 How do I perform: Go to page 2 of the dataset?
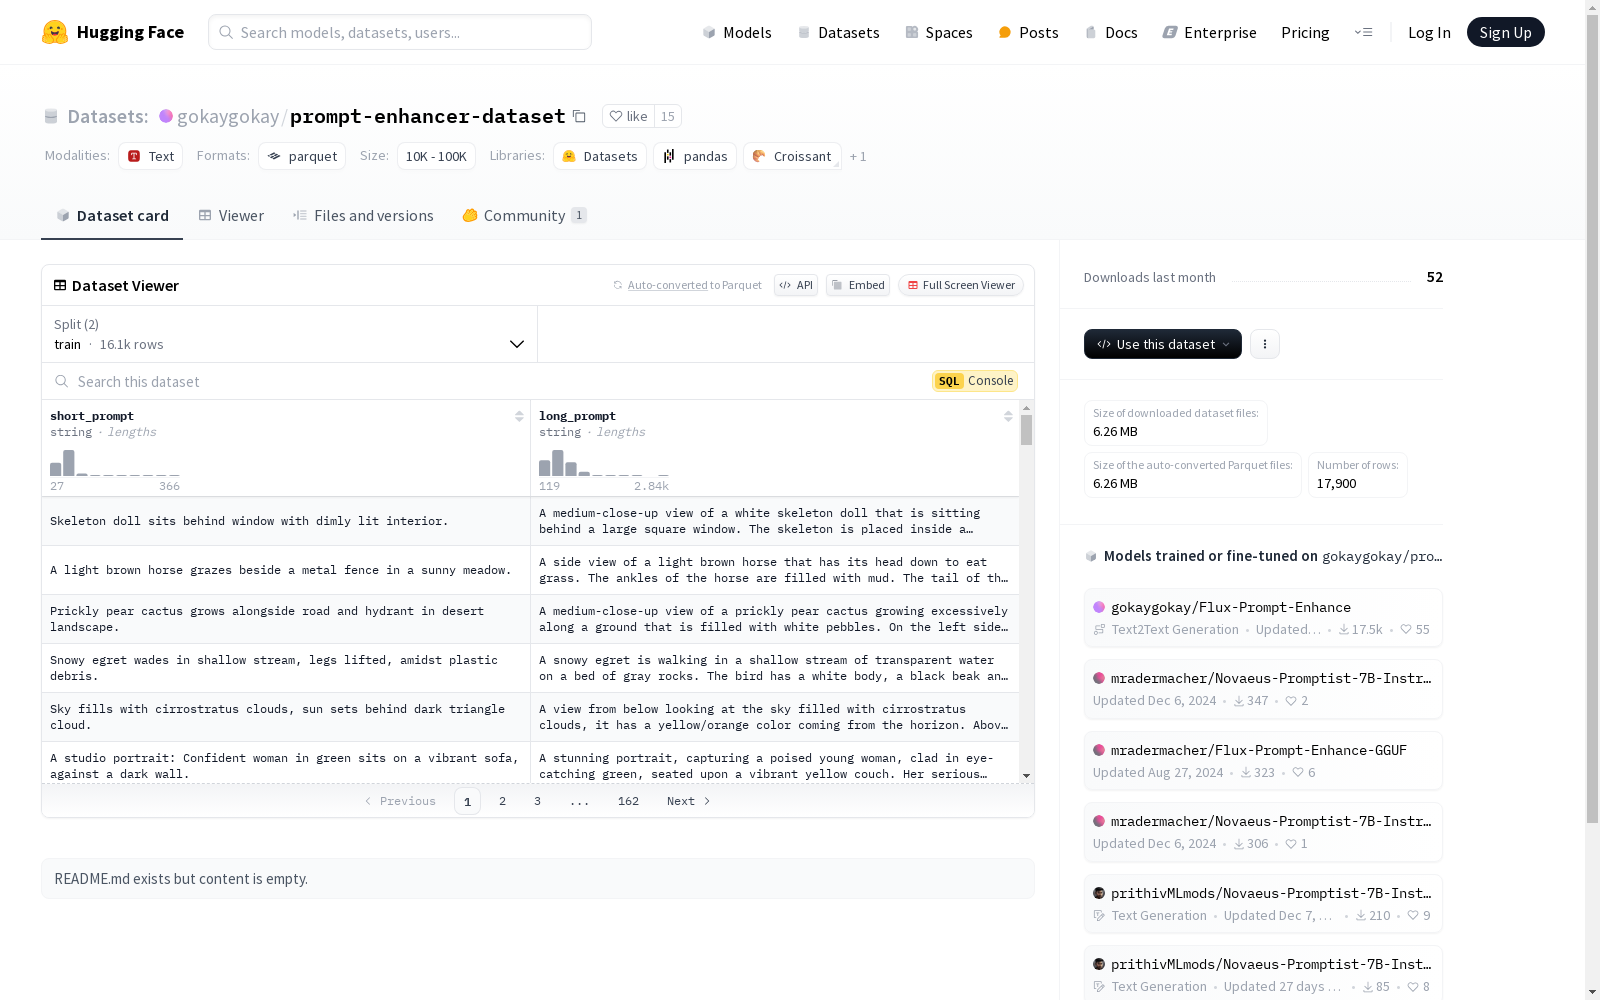click(502, 801)
